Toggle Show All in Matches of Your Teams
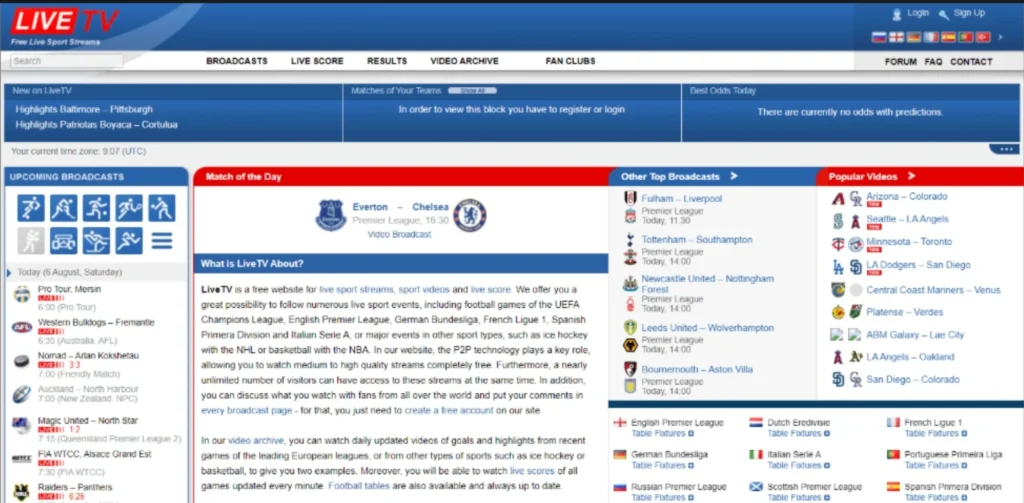The width and height of the screenshot is (1024, 503). (473, 91)
